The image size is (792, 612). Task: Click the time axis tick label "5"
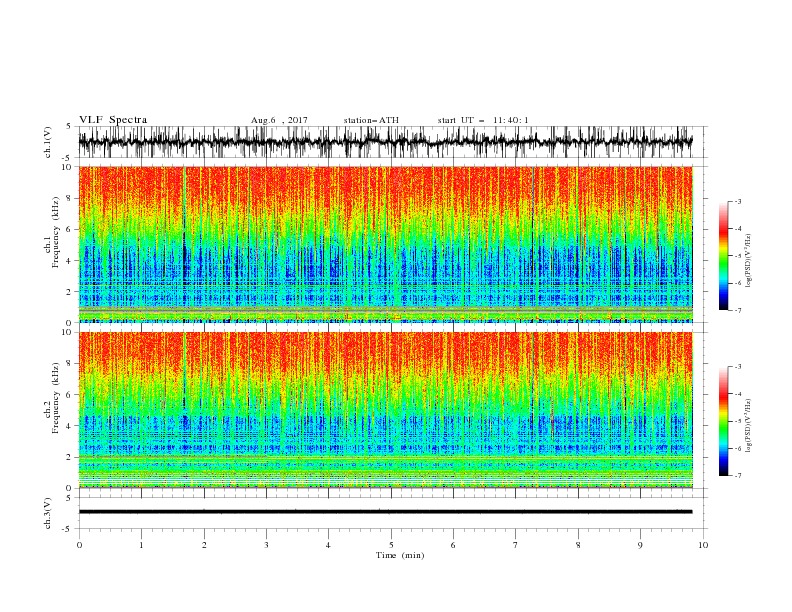(391, 545)
